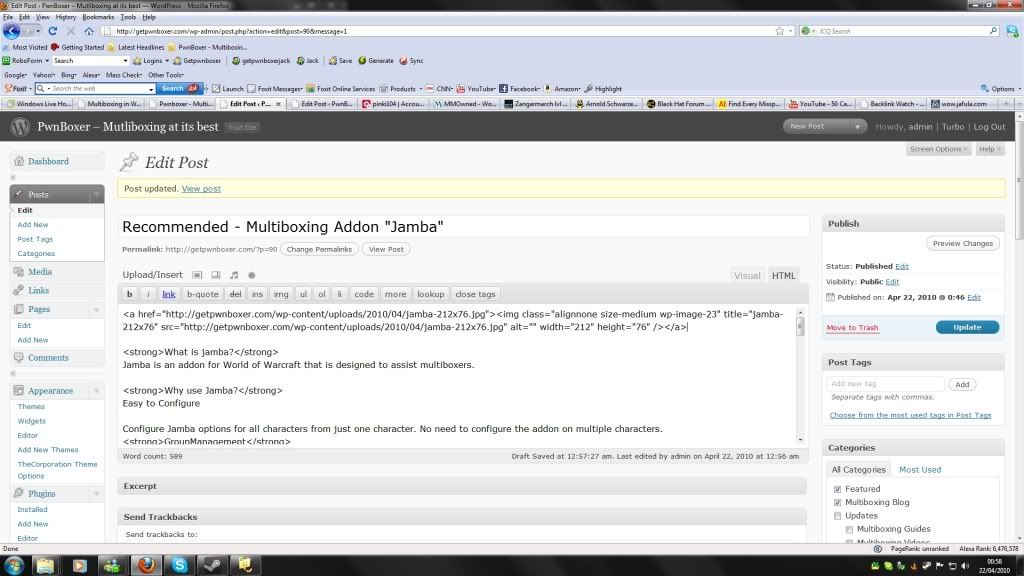Edit the post Status setting link
This screenshot has width=1024, height=576.
901,266
